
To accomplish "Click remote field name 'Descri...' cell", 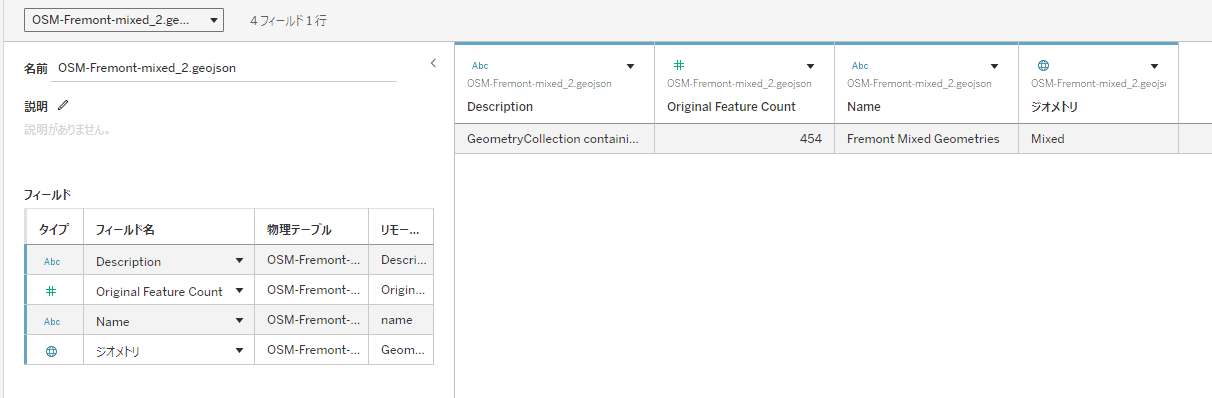I will pos(401,261).
